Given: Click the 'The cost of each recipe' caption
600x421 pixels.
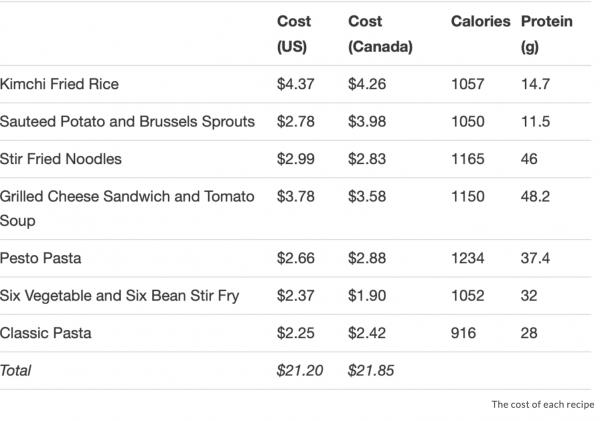Looking at the screenshot, I should tap(543, 405).
